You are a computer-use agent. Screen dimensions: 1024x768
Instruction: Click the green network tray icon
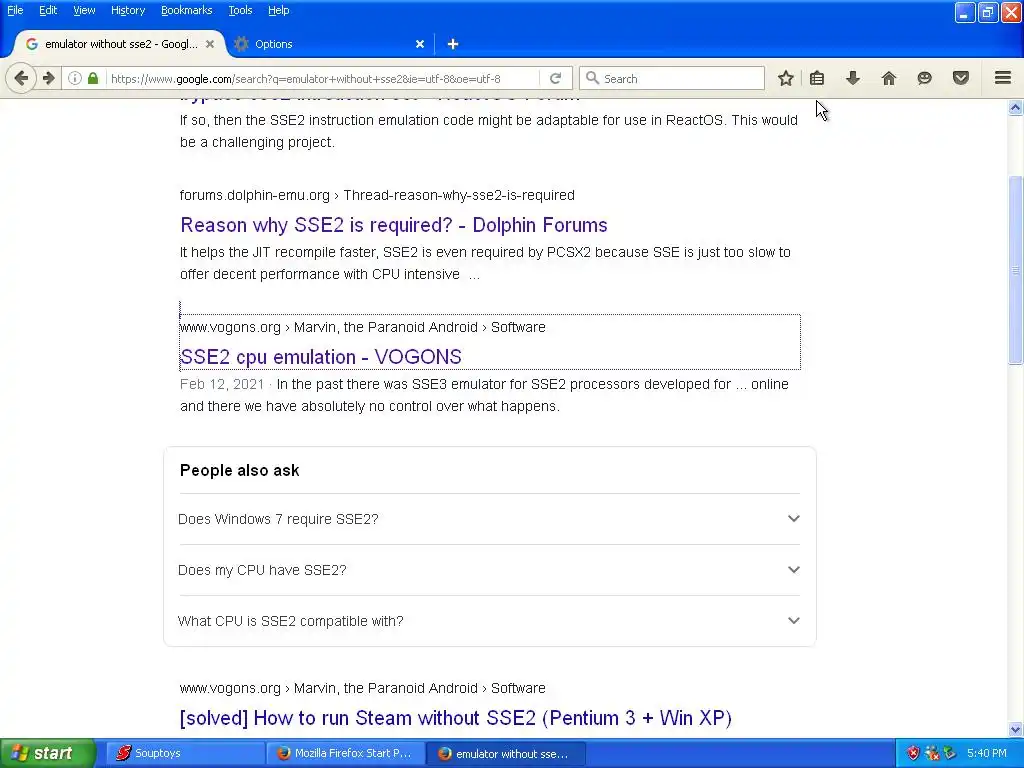(950, 753)
